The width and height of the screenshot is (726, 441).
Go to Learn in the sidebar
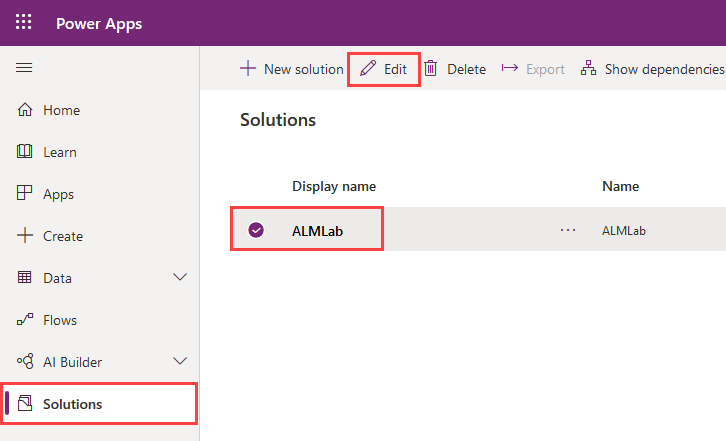(x=60, y=152)
